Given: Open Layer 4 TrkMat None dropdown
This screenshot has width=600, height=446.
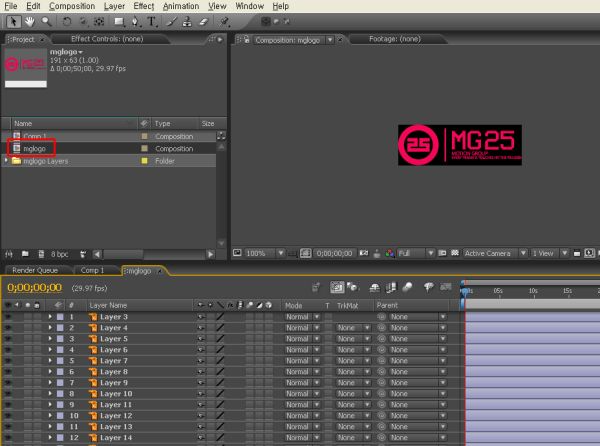Looking at the screenshot, I should click(x=354, y=328).
